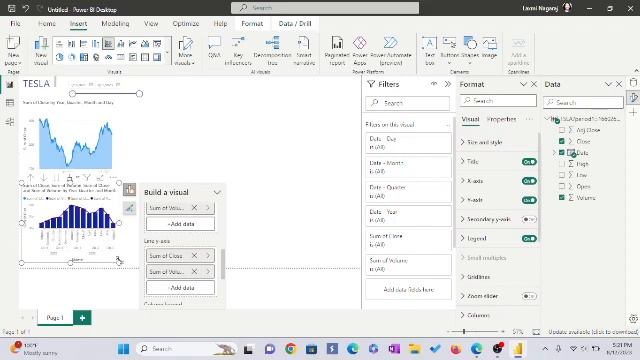640x360 pixels.
Task: Switch to Model view in left sidebar
Action: [10, 121]
